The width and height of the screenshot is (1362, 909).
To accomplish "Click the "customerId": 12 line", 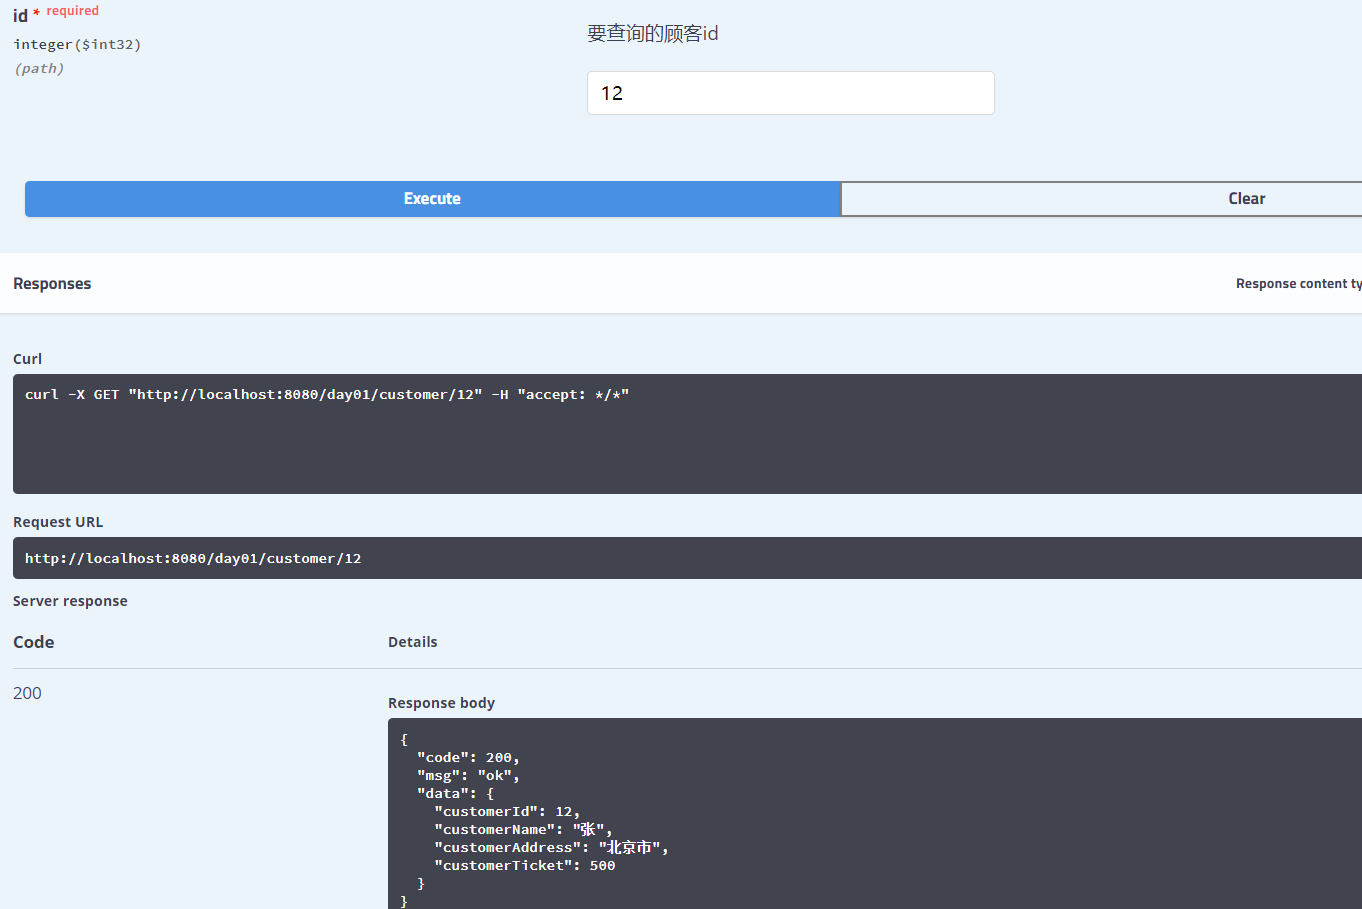I will click(507, 812).
